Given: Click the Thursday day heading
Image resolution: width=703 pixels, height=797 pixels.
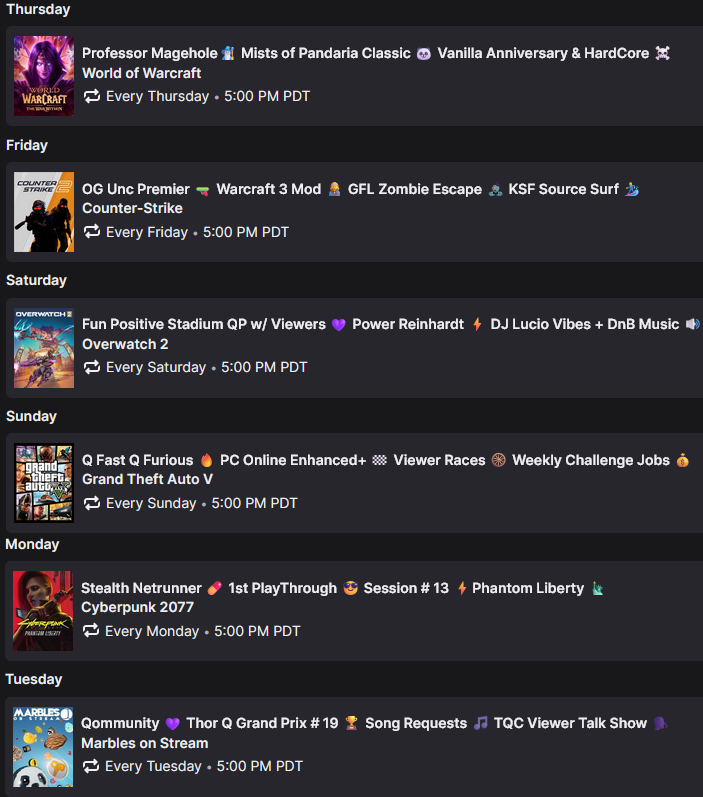Looking at the screenshot, I should (x=38, y=9).
